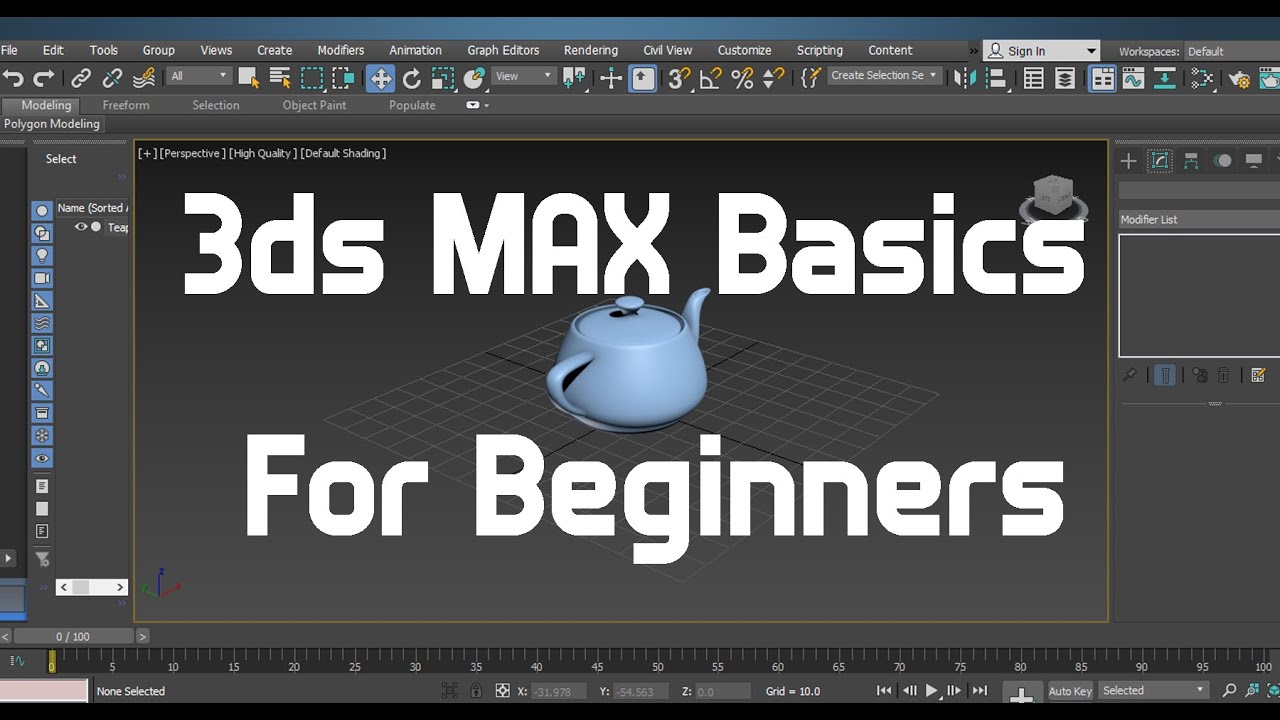Switch to the Object Paint tab
1280x720 pixels.
(314, 105)
